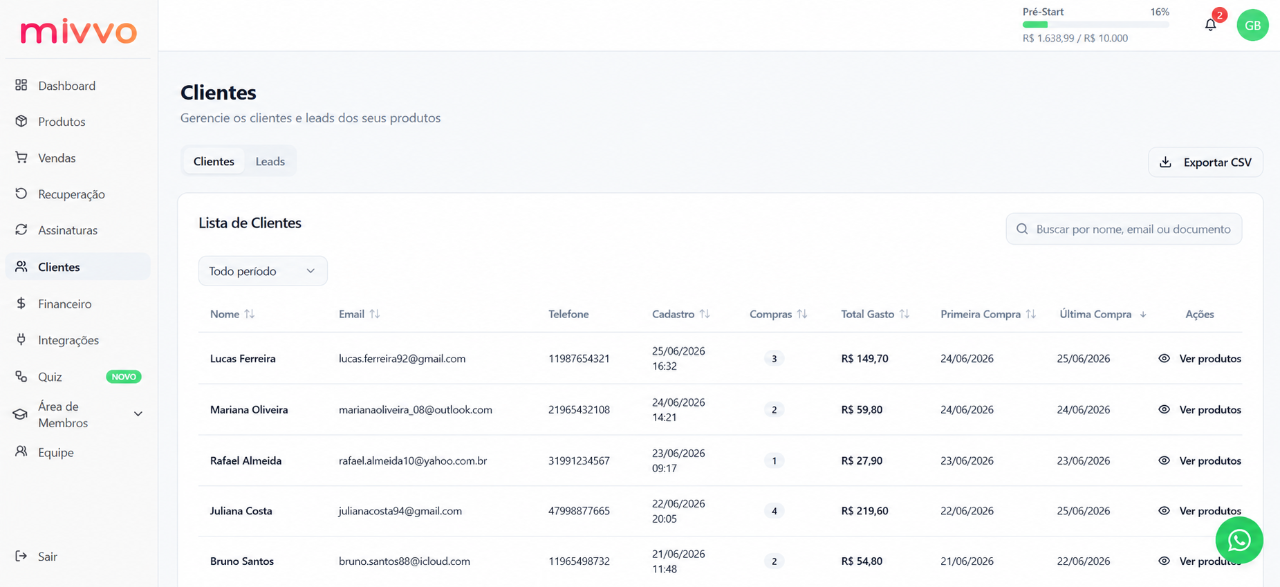
Task: Expand the Área de Membros submenu
Action: pyautogui.click(x=138, y=414)
